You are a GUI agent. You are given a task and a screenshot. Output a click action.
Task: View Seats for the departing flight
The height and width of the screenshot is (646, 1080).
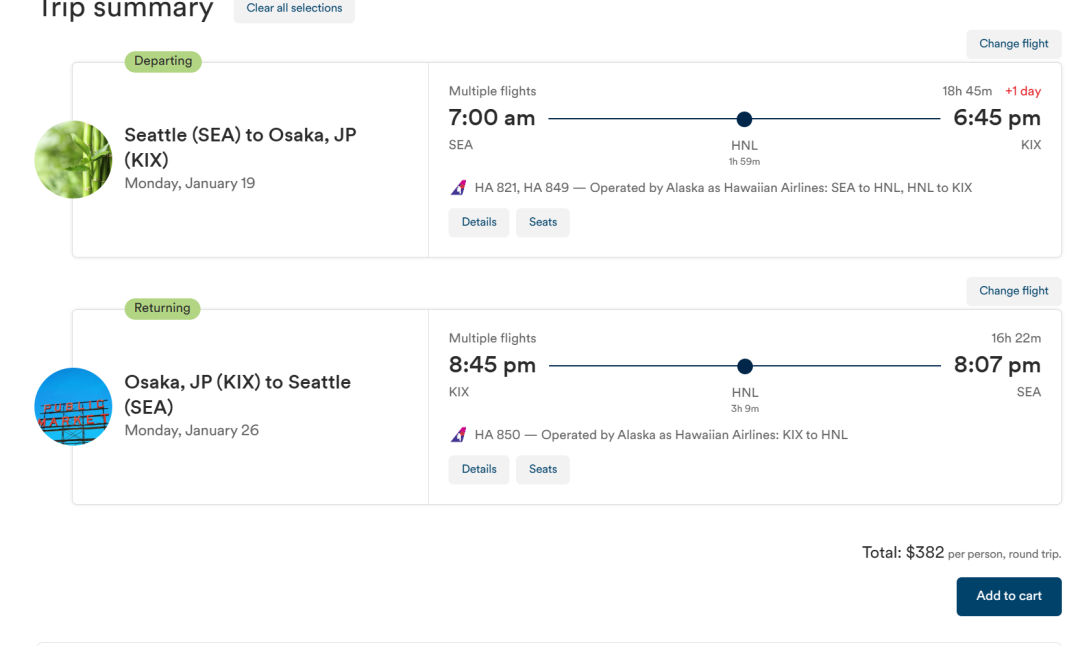543,222
